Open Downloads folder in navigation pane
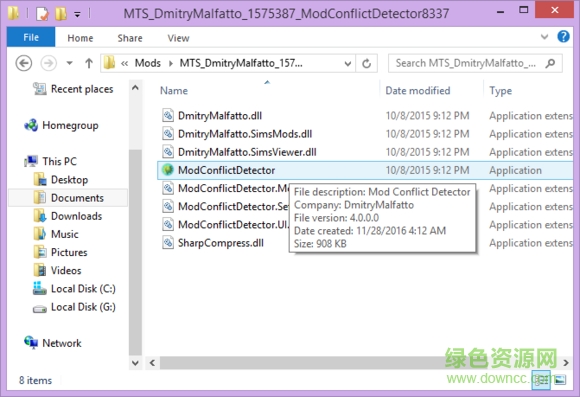 (x=76, y=216)
